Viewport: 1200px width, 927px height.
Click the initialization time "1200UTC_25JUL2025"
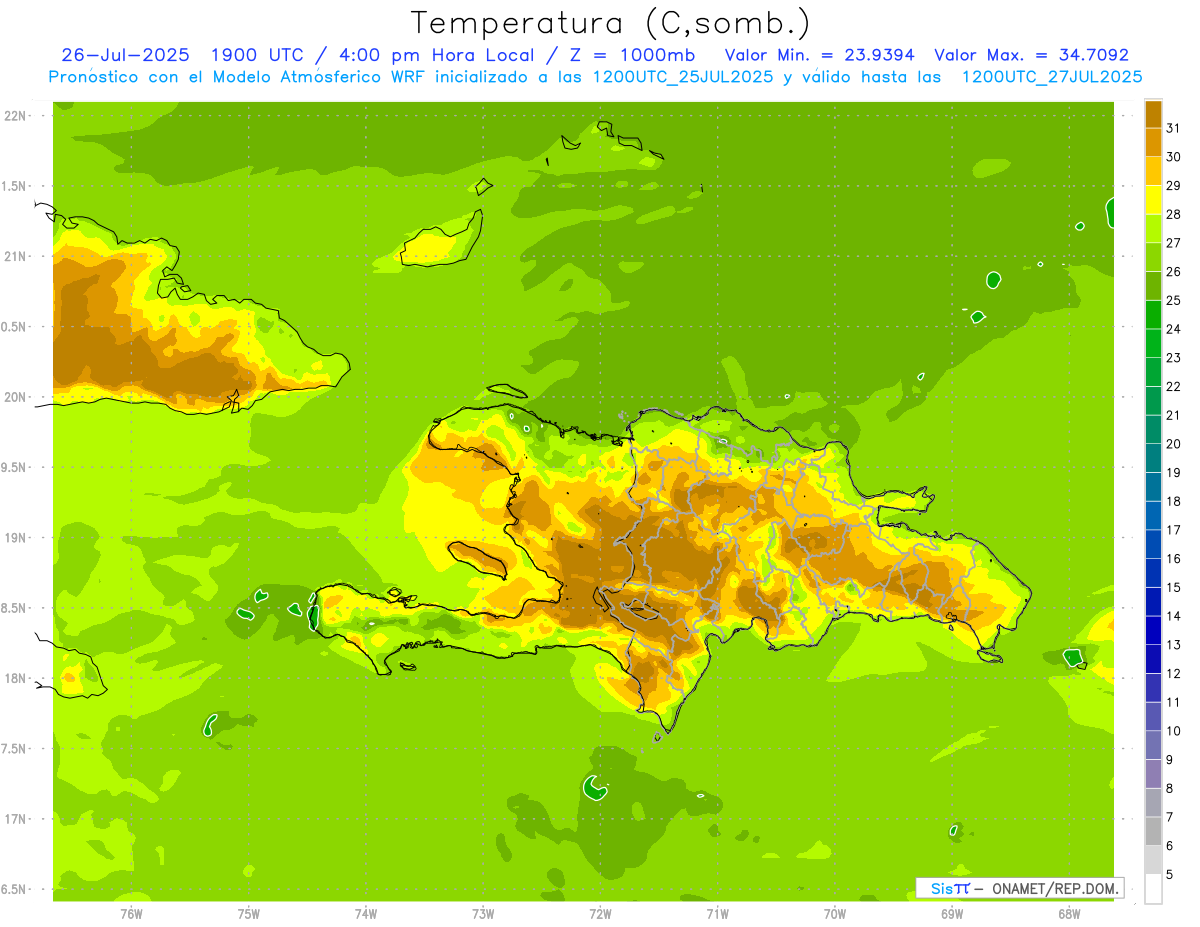pos(683,77)
